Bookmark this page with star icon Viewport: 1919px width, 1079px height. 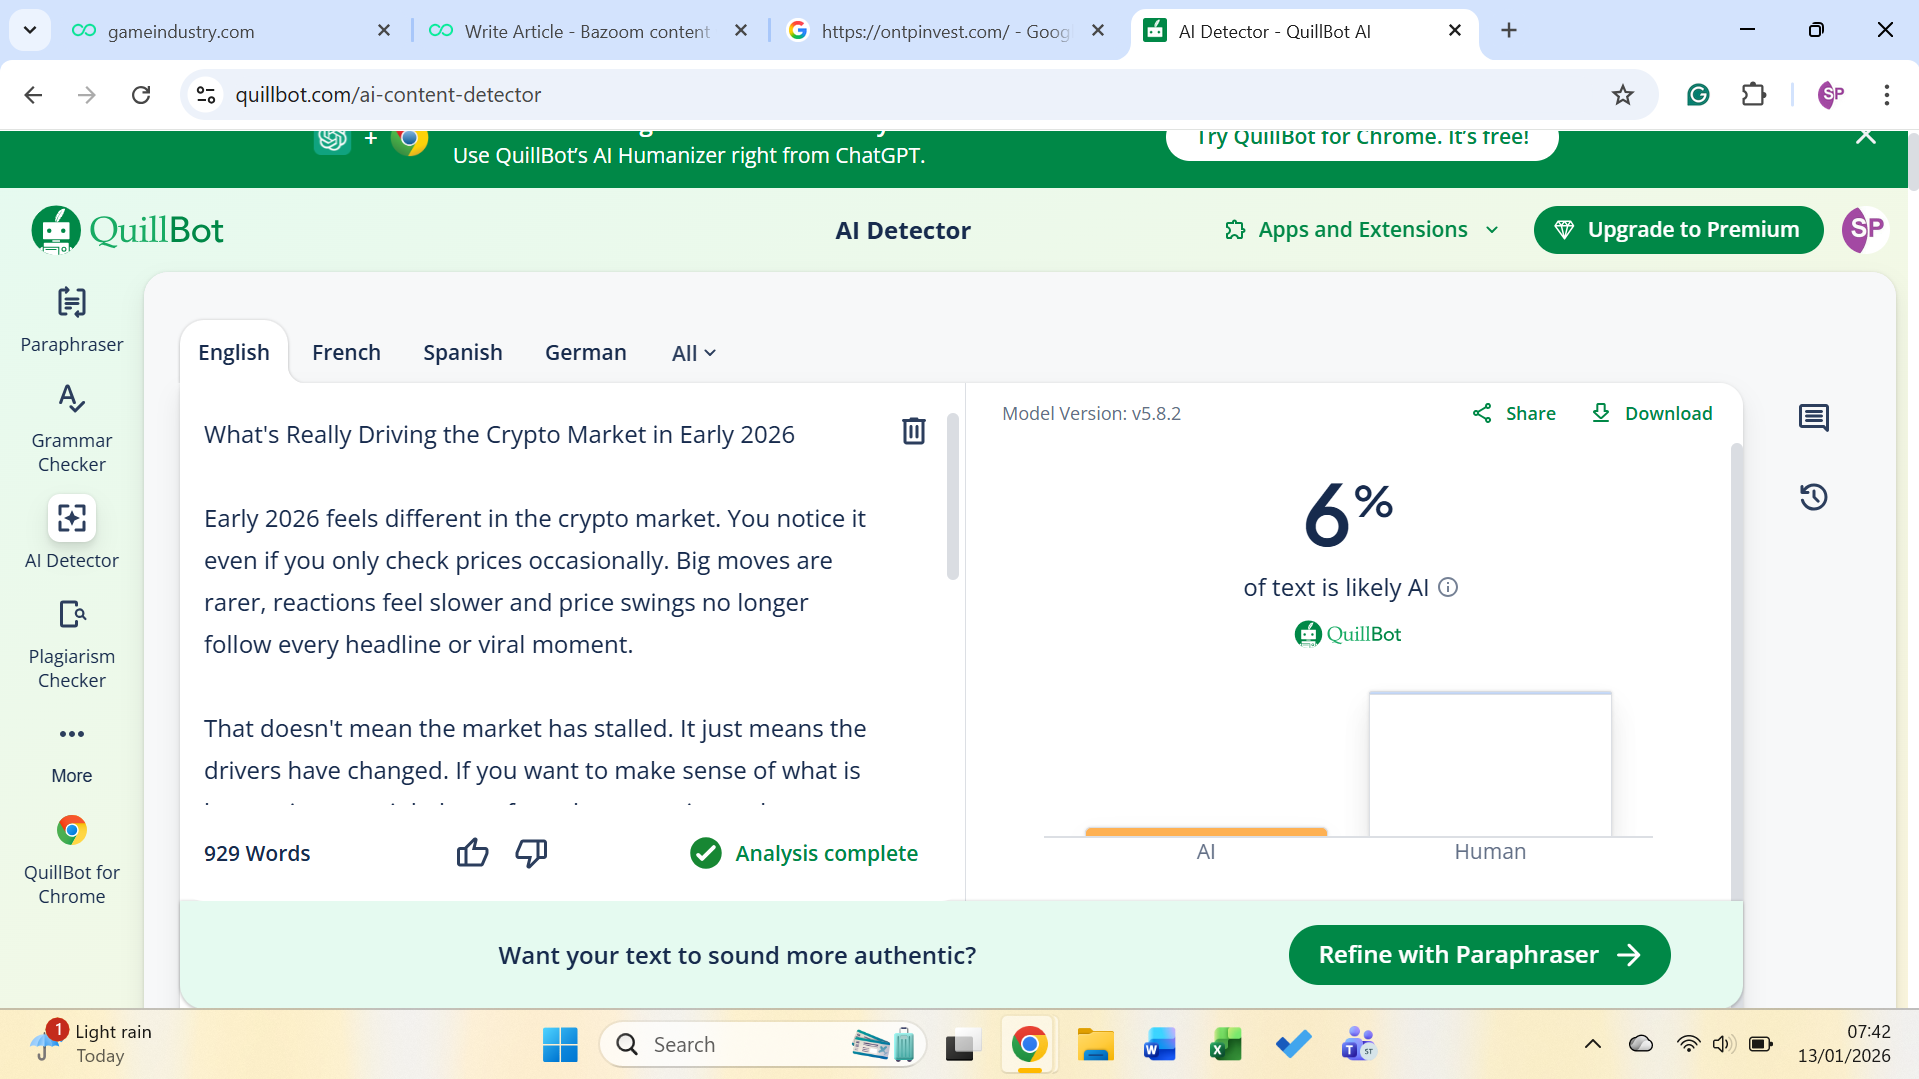[x=1622, y=95]
